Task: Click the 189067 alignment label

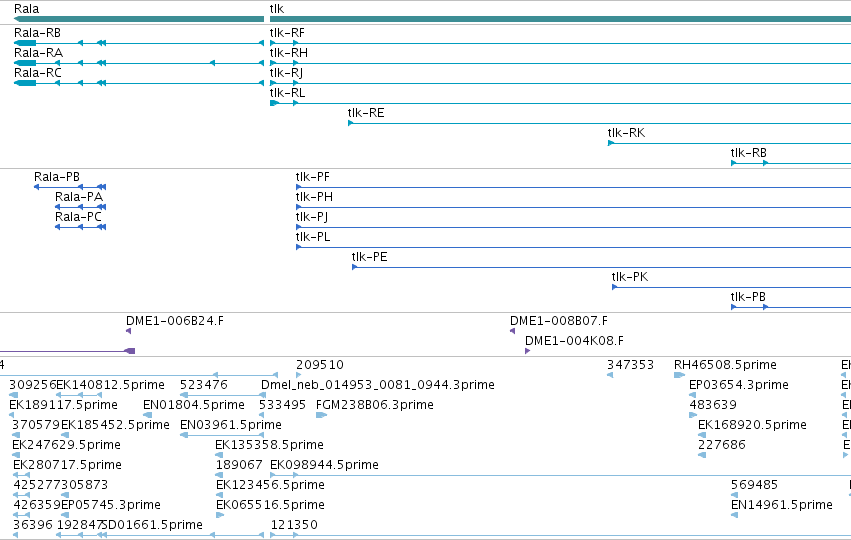Action: tap(239, 466)
